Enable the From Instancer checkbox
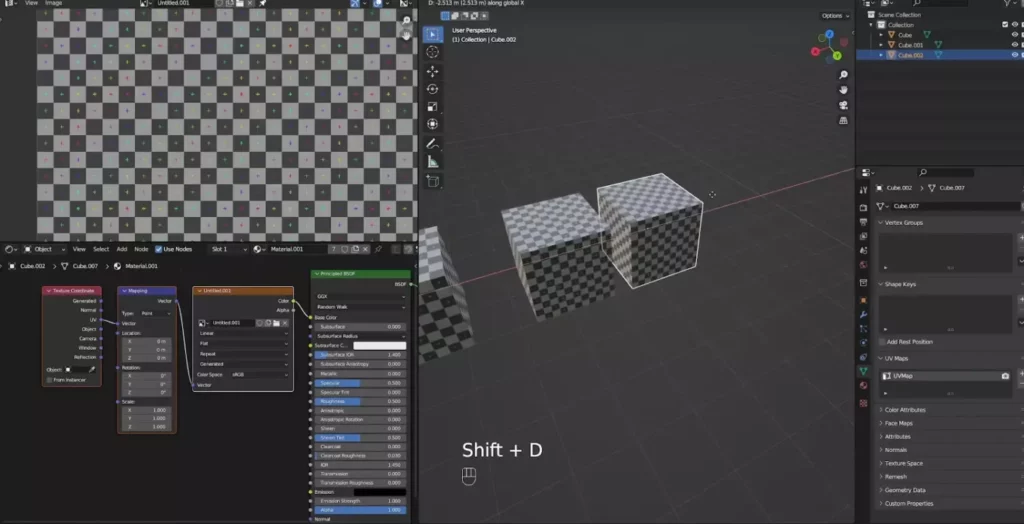Viewport: 1024px width, 524px height. (x=48, y=379)
